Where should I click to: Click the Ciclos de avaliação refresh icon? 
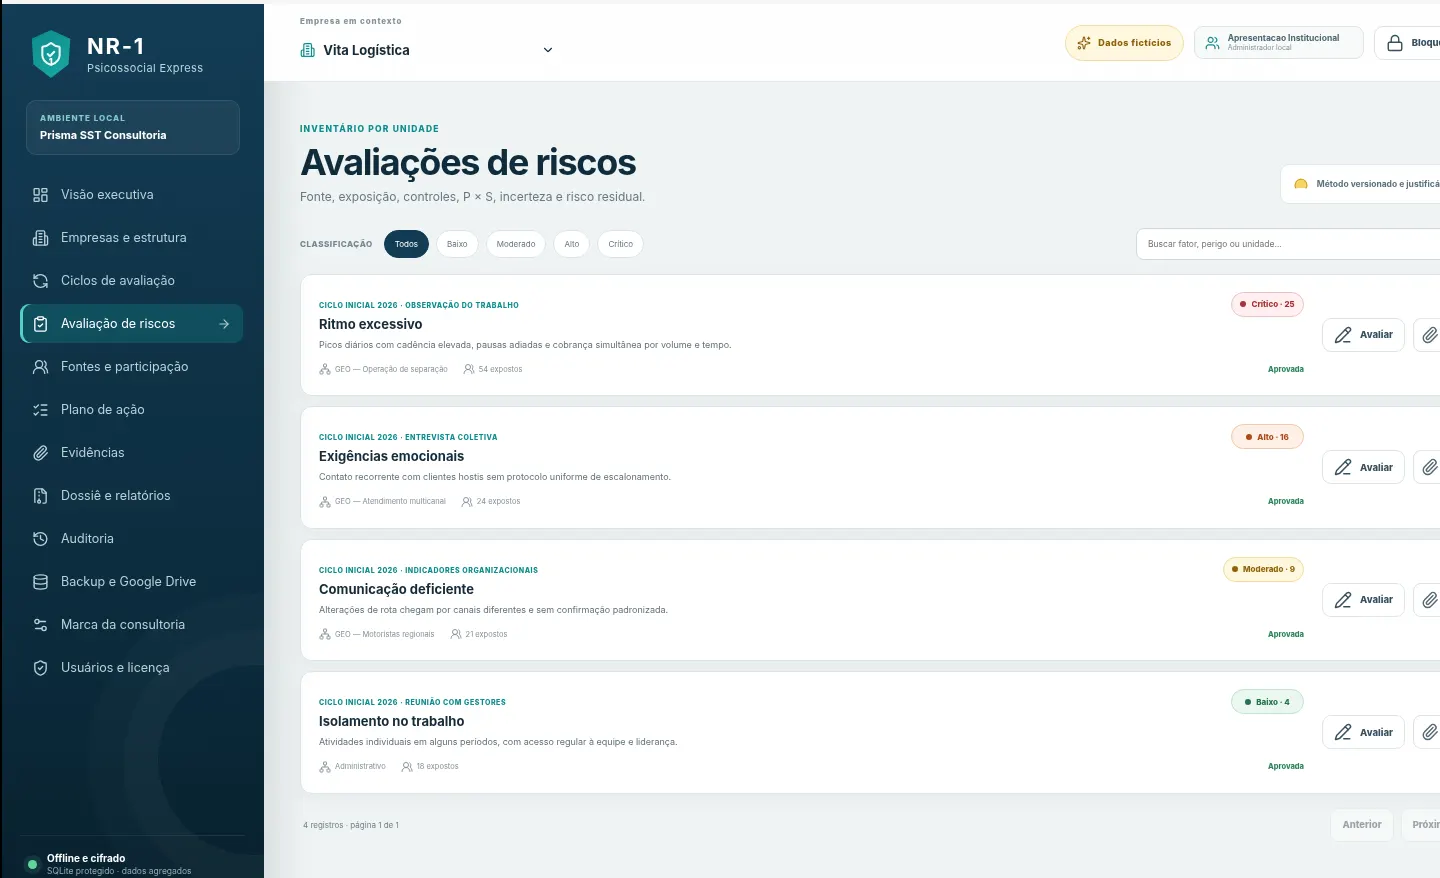pyautogui.click(x=40, y=281)
